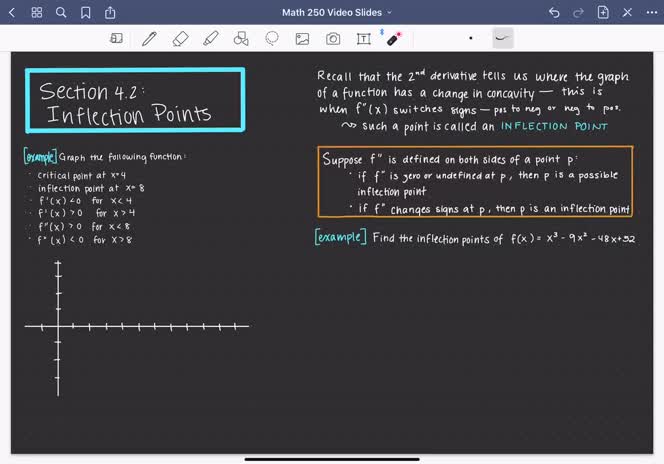Screen dimensions: 664x464
Task: Open the three-dot more options menu
Action: 651,13
